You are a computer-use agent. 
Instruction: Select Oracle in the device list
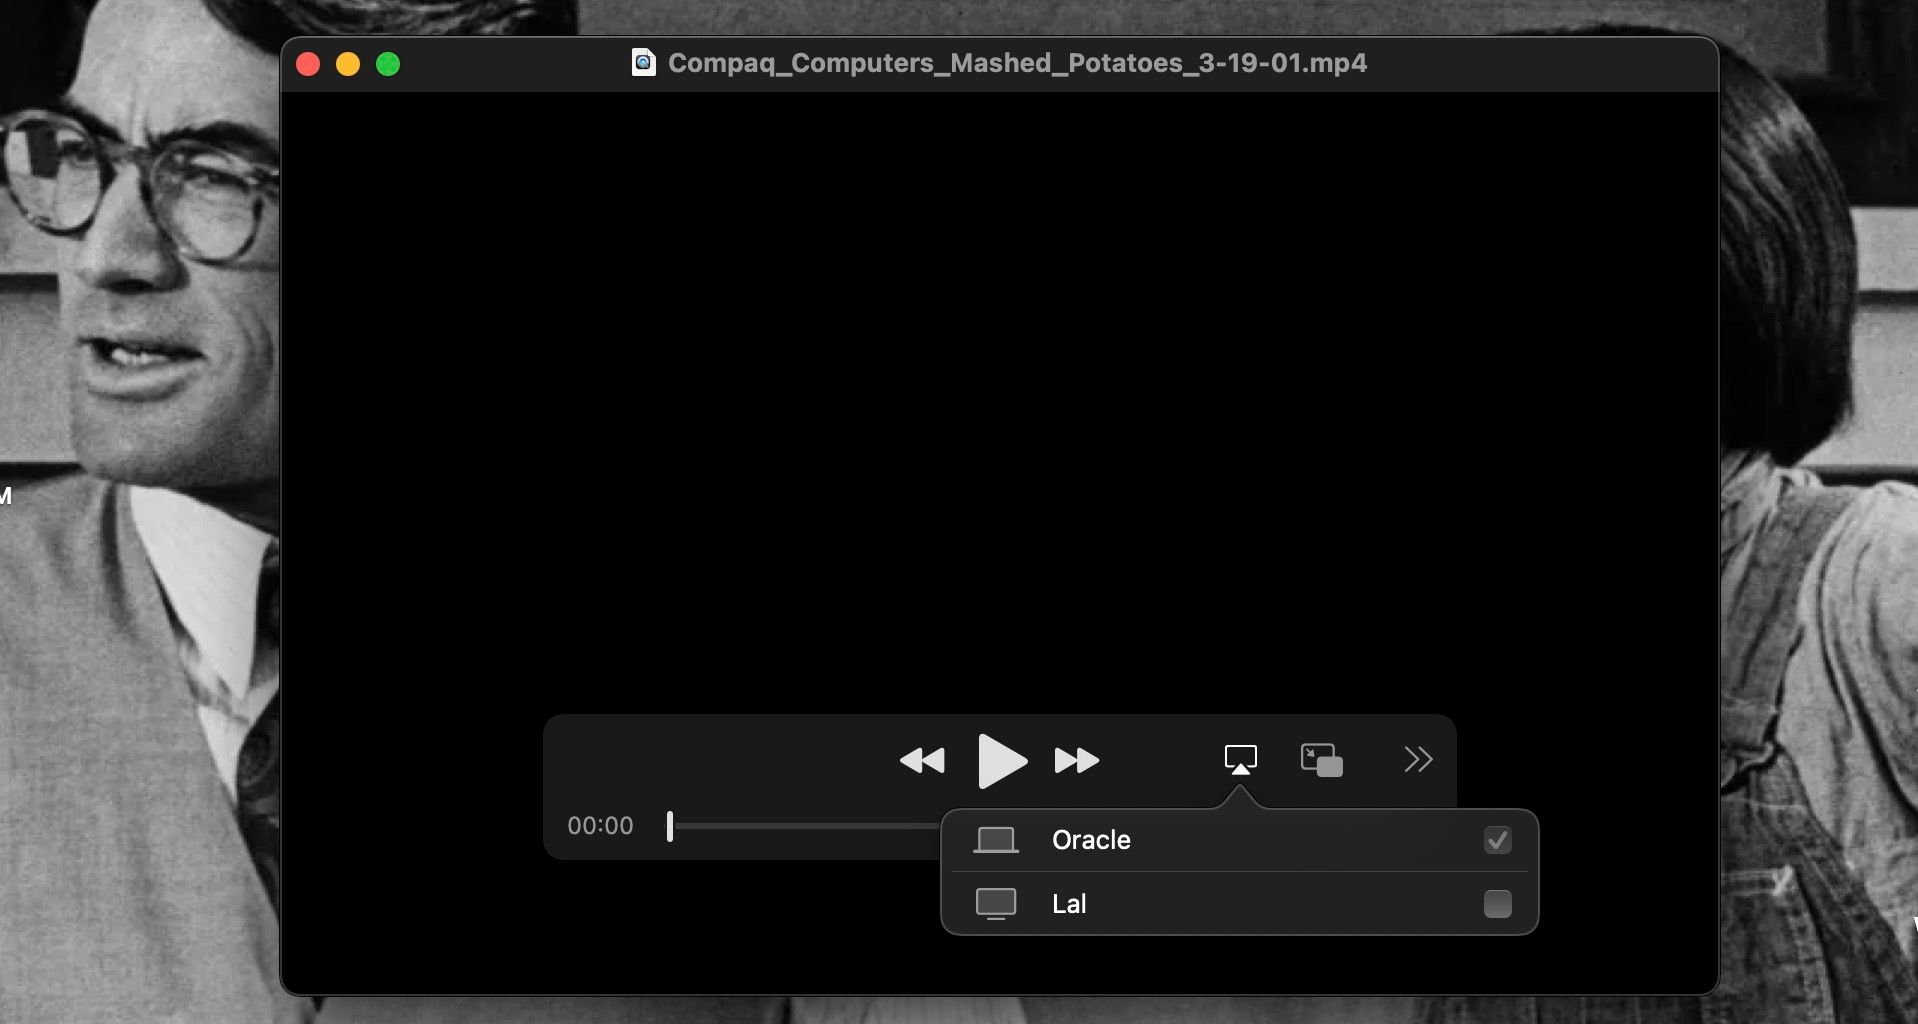click(x=1092, y=840)
